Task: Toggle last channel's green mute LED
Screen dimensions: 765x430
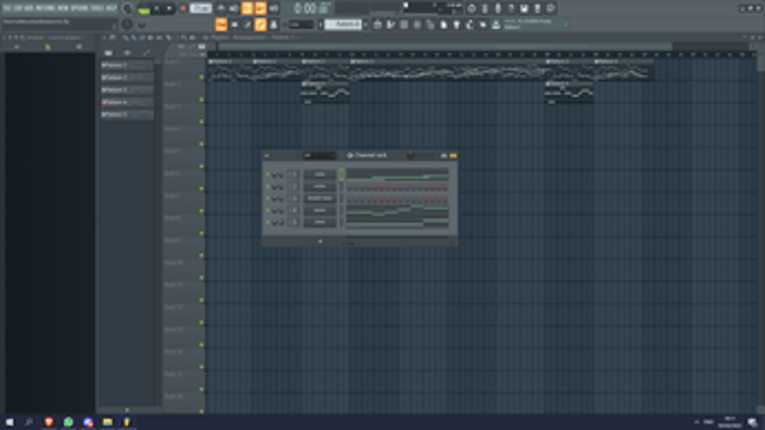Action: pos(267,223)
